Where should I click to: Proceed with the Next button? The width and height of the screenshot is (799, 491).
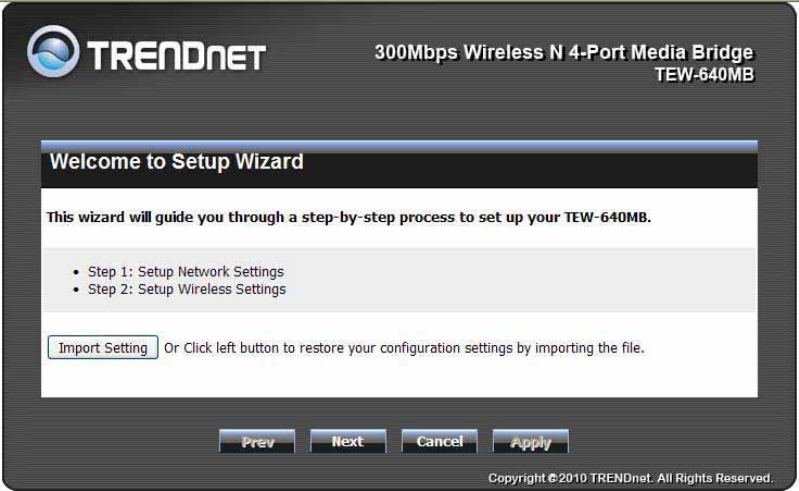[x=348, y=441]
